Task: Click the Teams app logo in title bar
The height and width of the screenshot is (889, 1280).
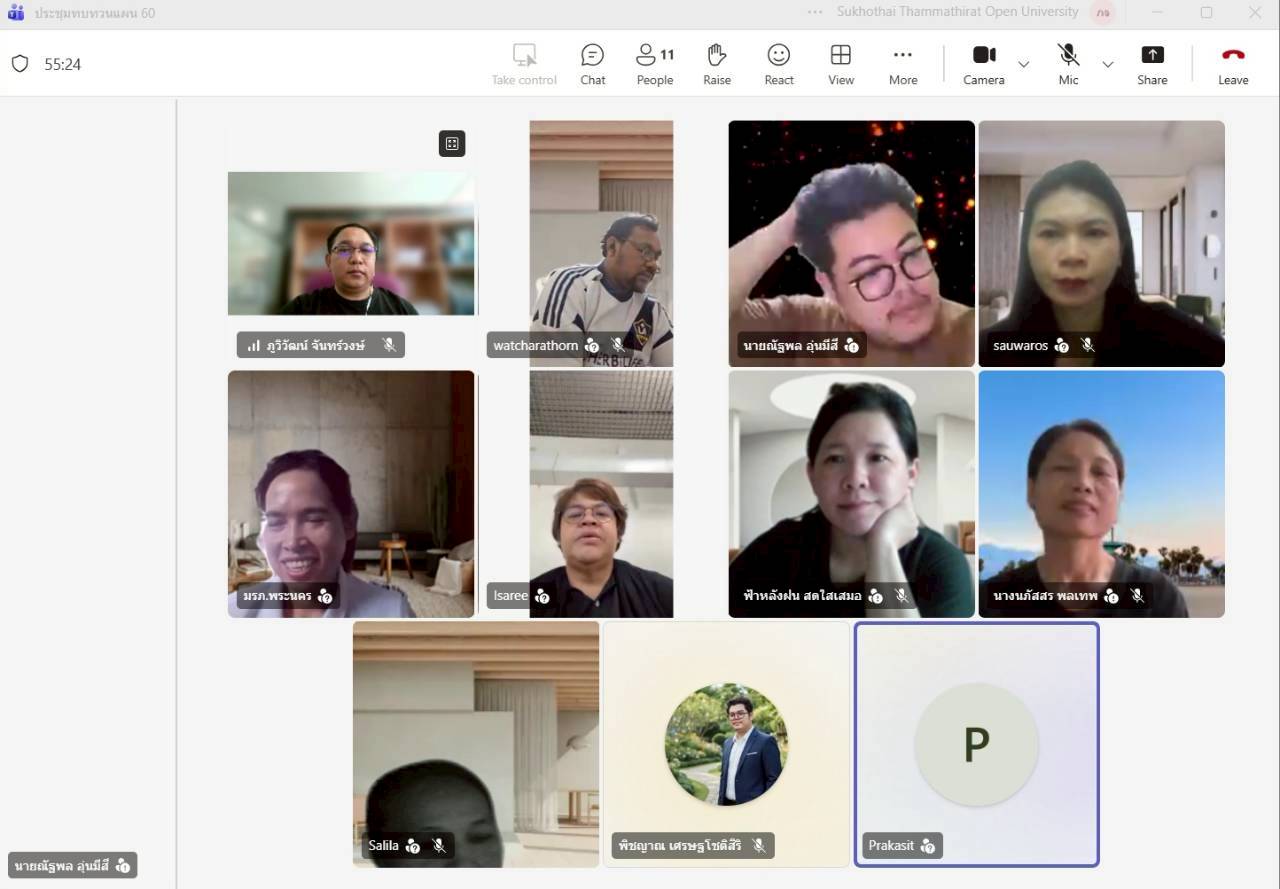Action: tap(15, 13)
